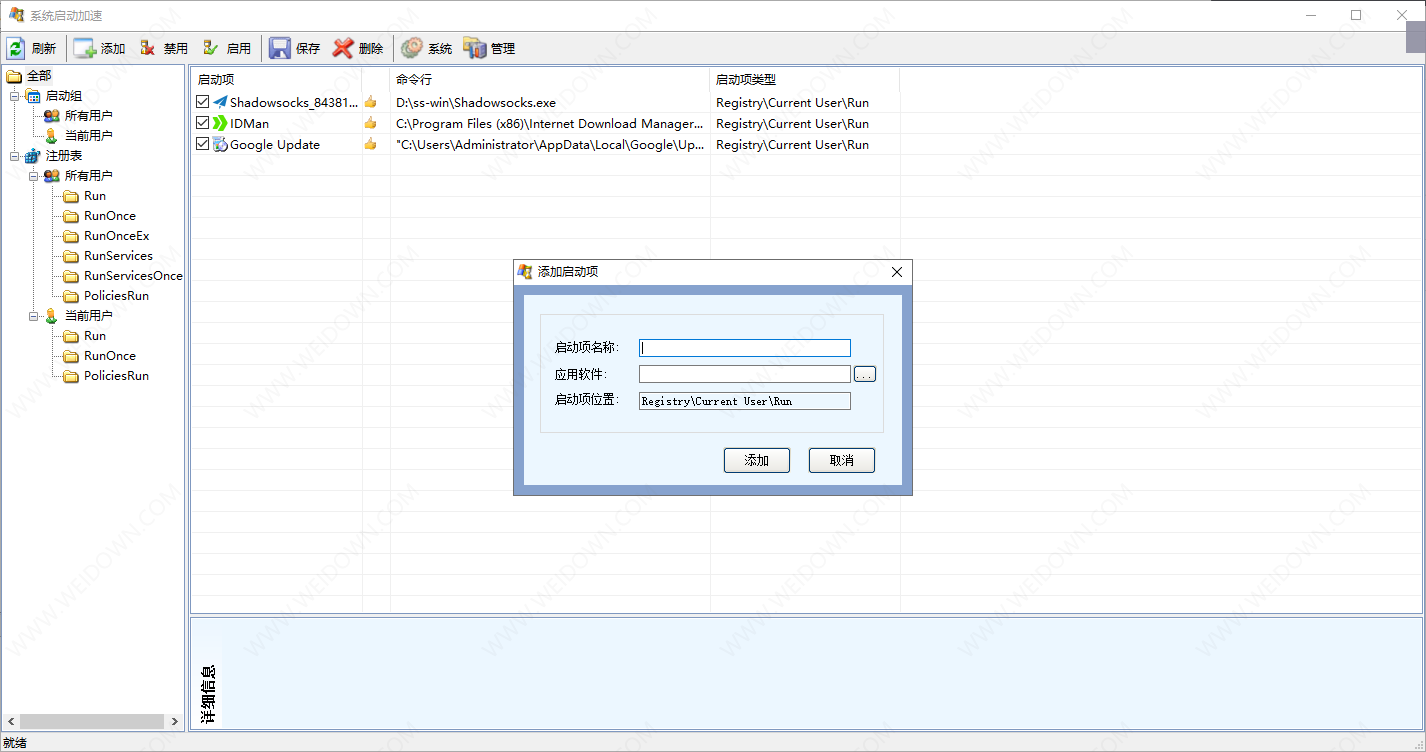Click Google Update's command line cell
1426x752 pixels.
tap(550, 144)
